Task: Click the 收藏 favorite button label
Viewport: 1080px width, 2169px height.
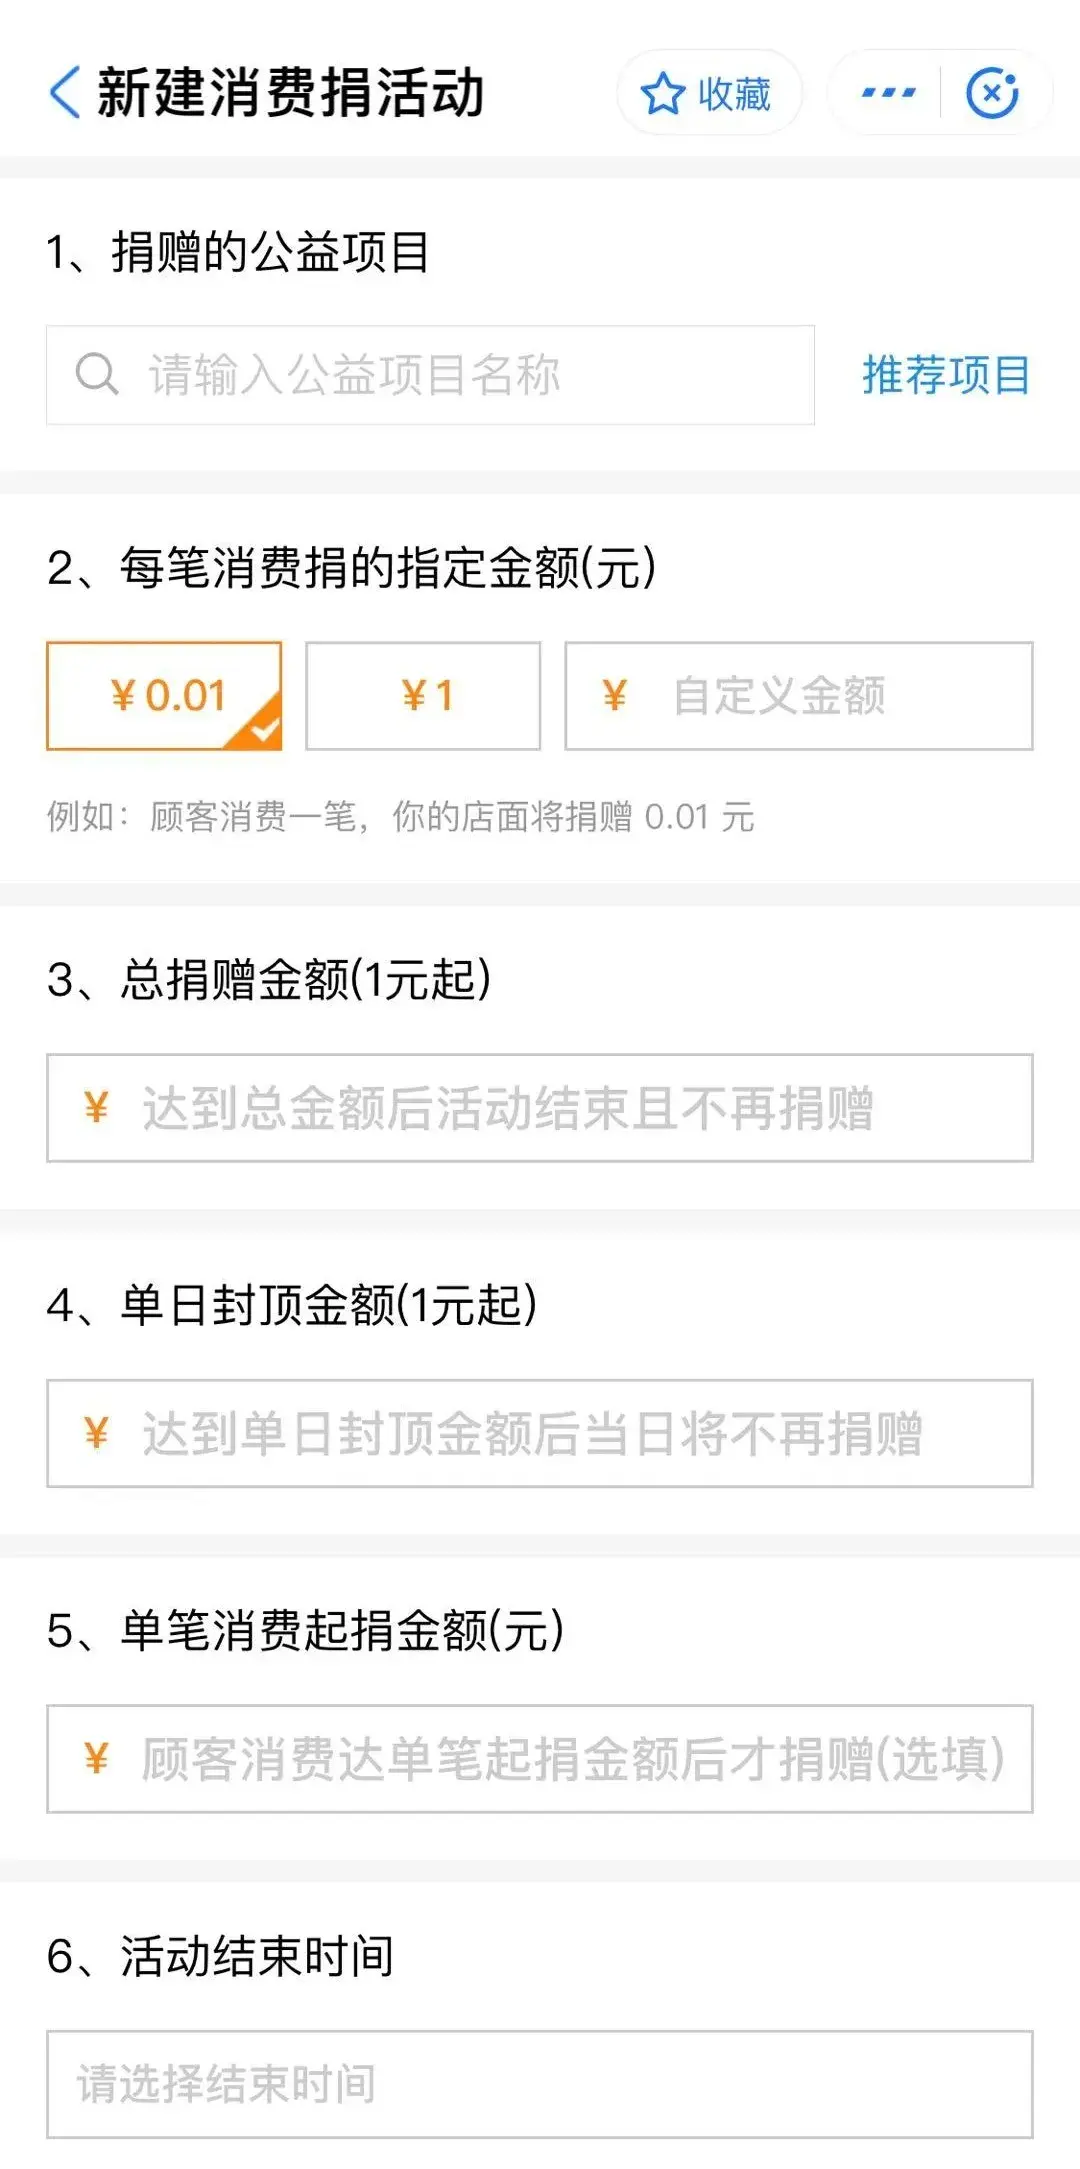Action: click(x=734, y=94)
